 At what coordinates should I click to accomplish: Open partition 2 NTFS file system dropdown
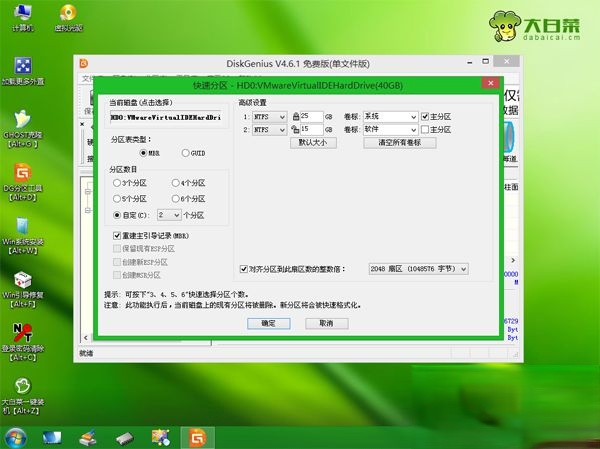click(x=269, y=130)
